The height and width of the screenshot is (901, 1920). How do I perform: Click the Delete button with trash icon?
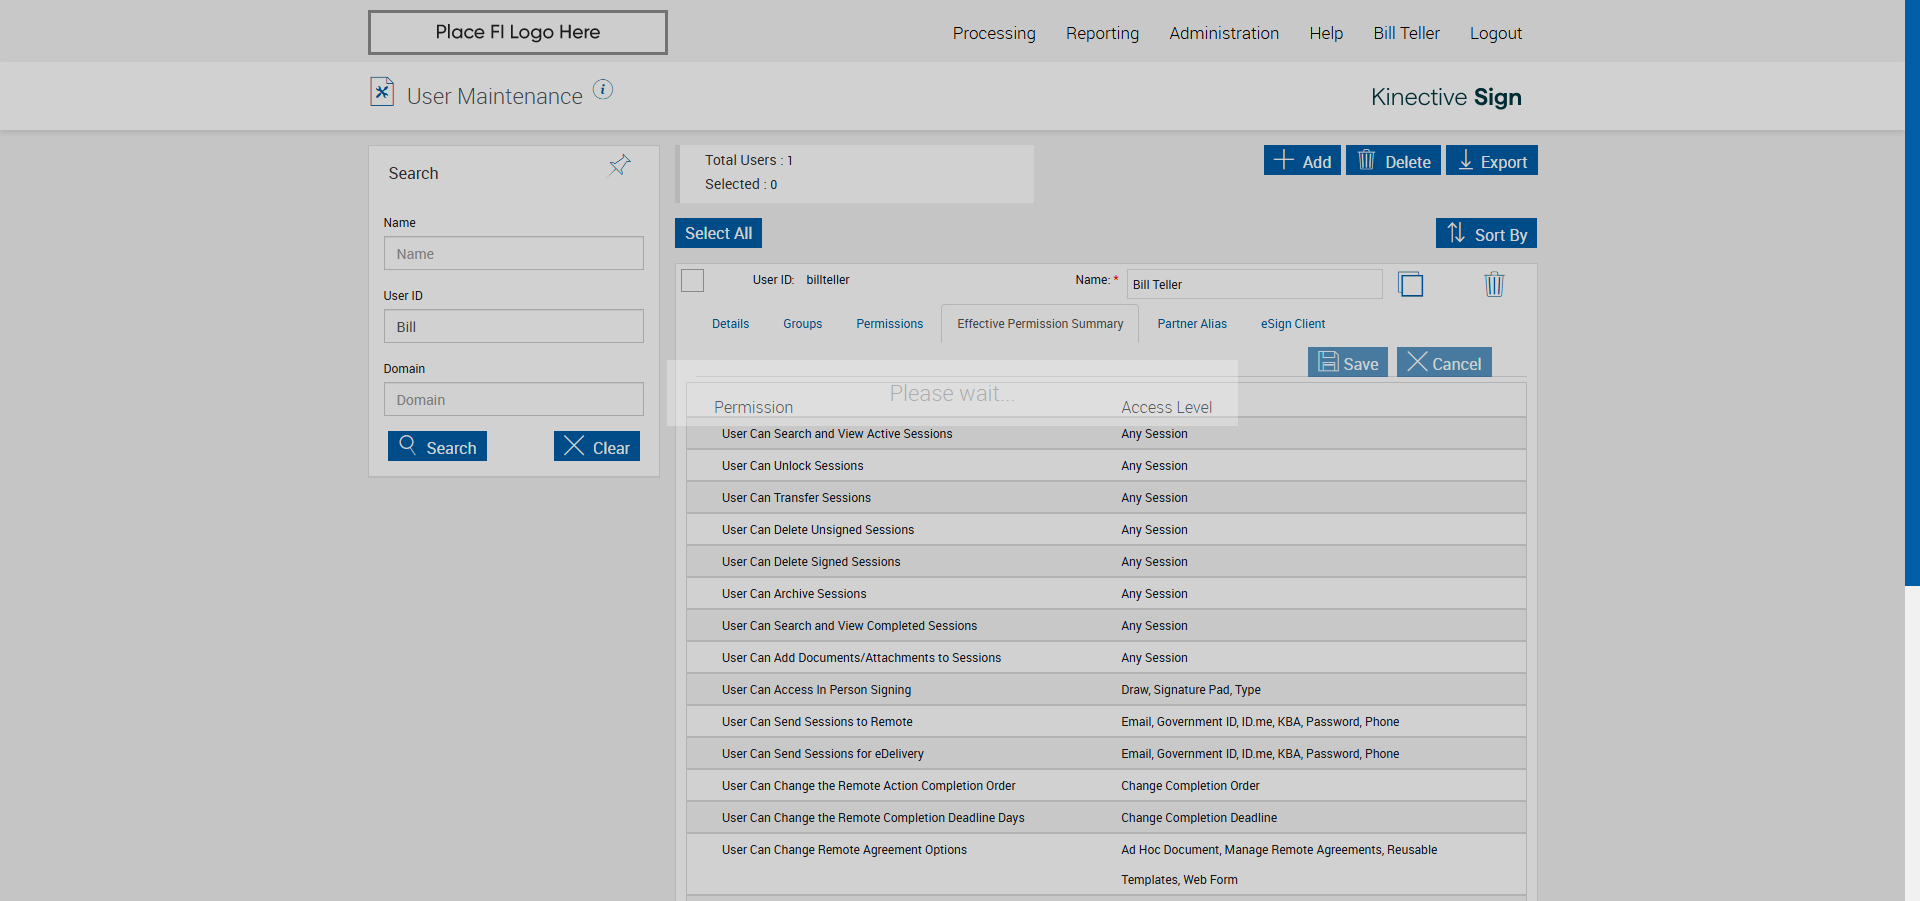[1393, 161]
